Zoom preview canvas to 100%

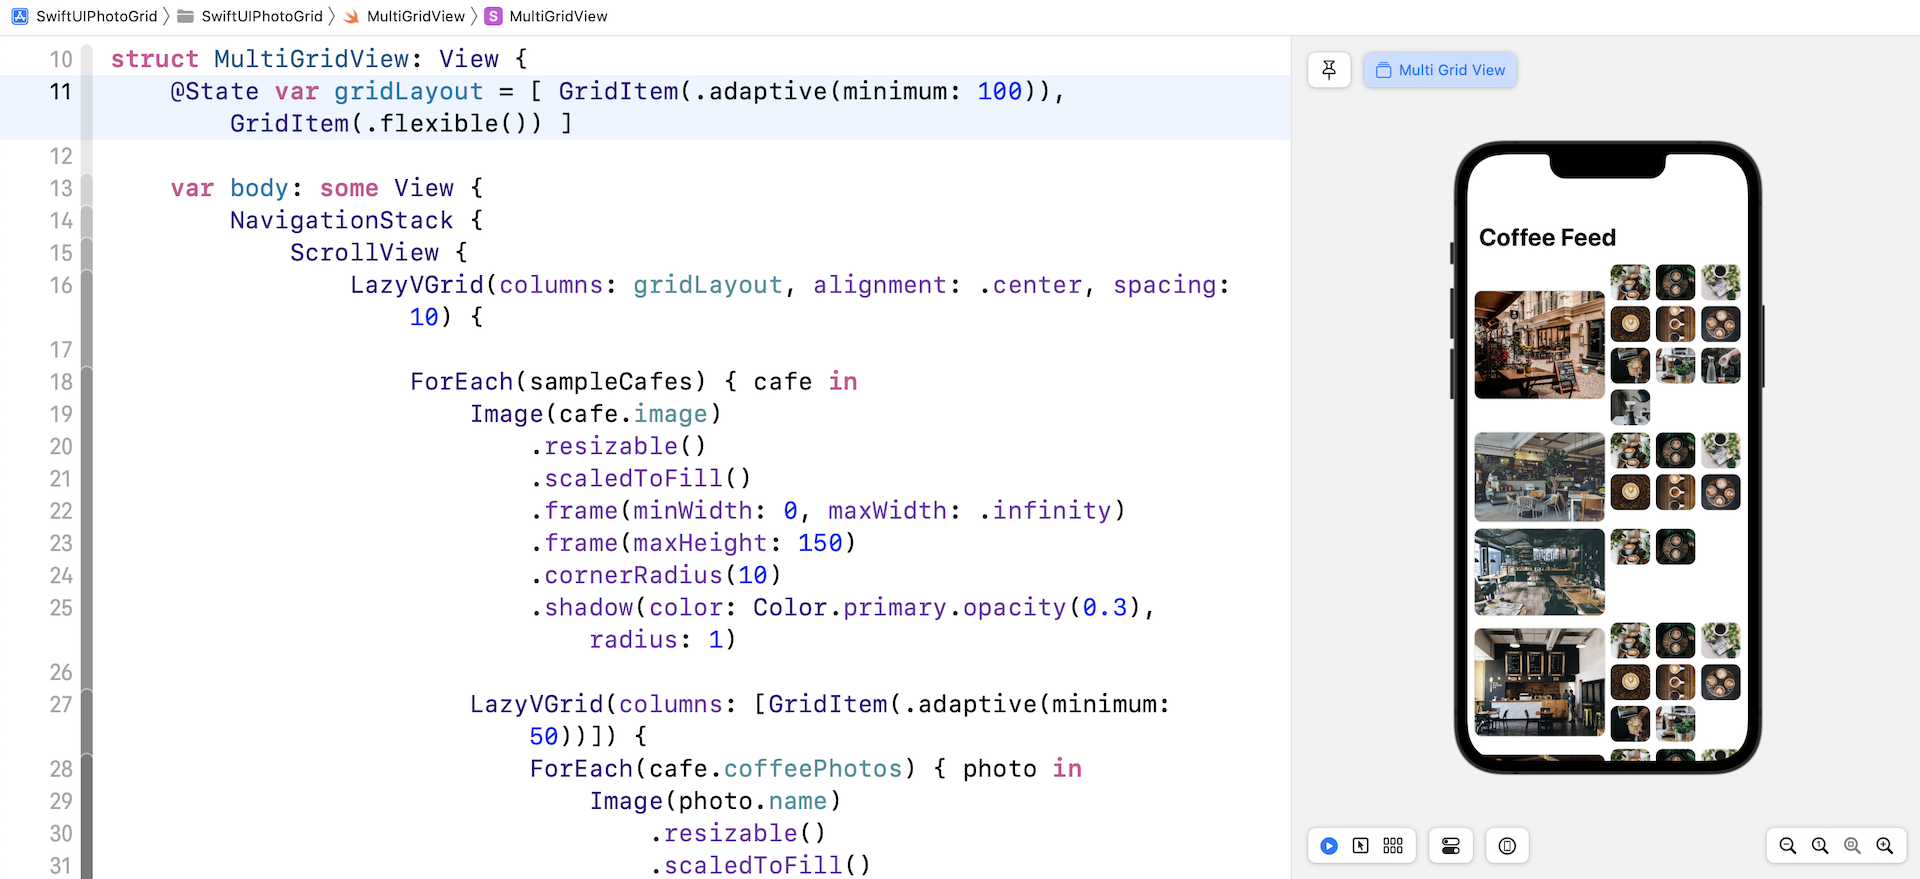coord(1820,846)
